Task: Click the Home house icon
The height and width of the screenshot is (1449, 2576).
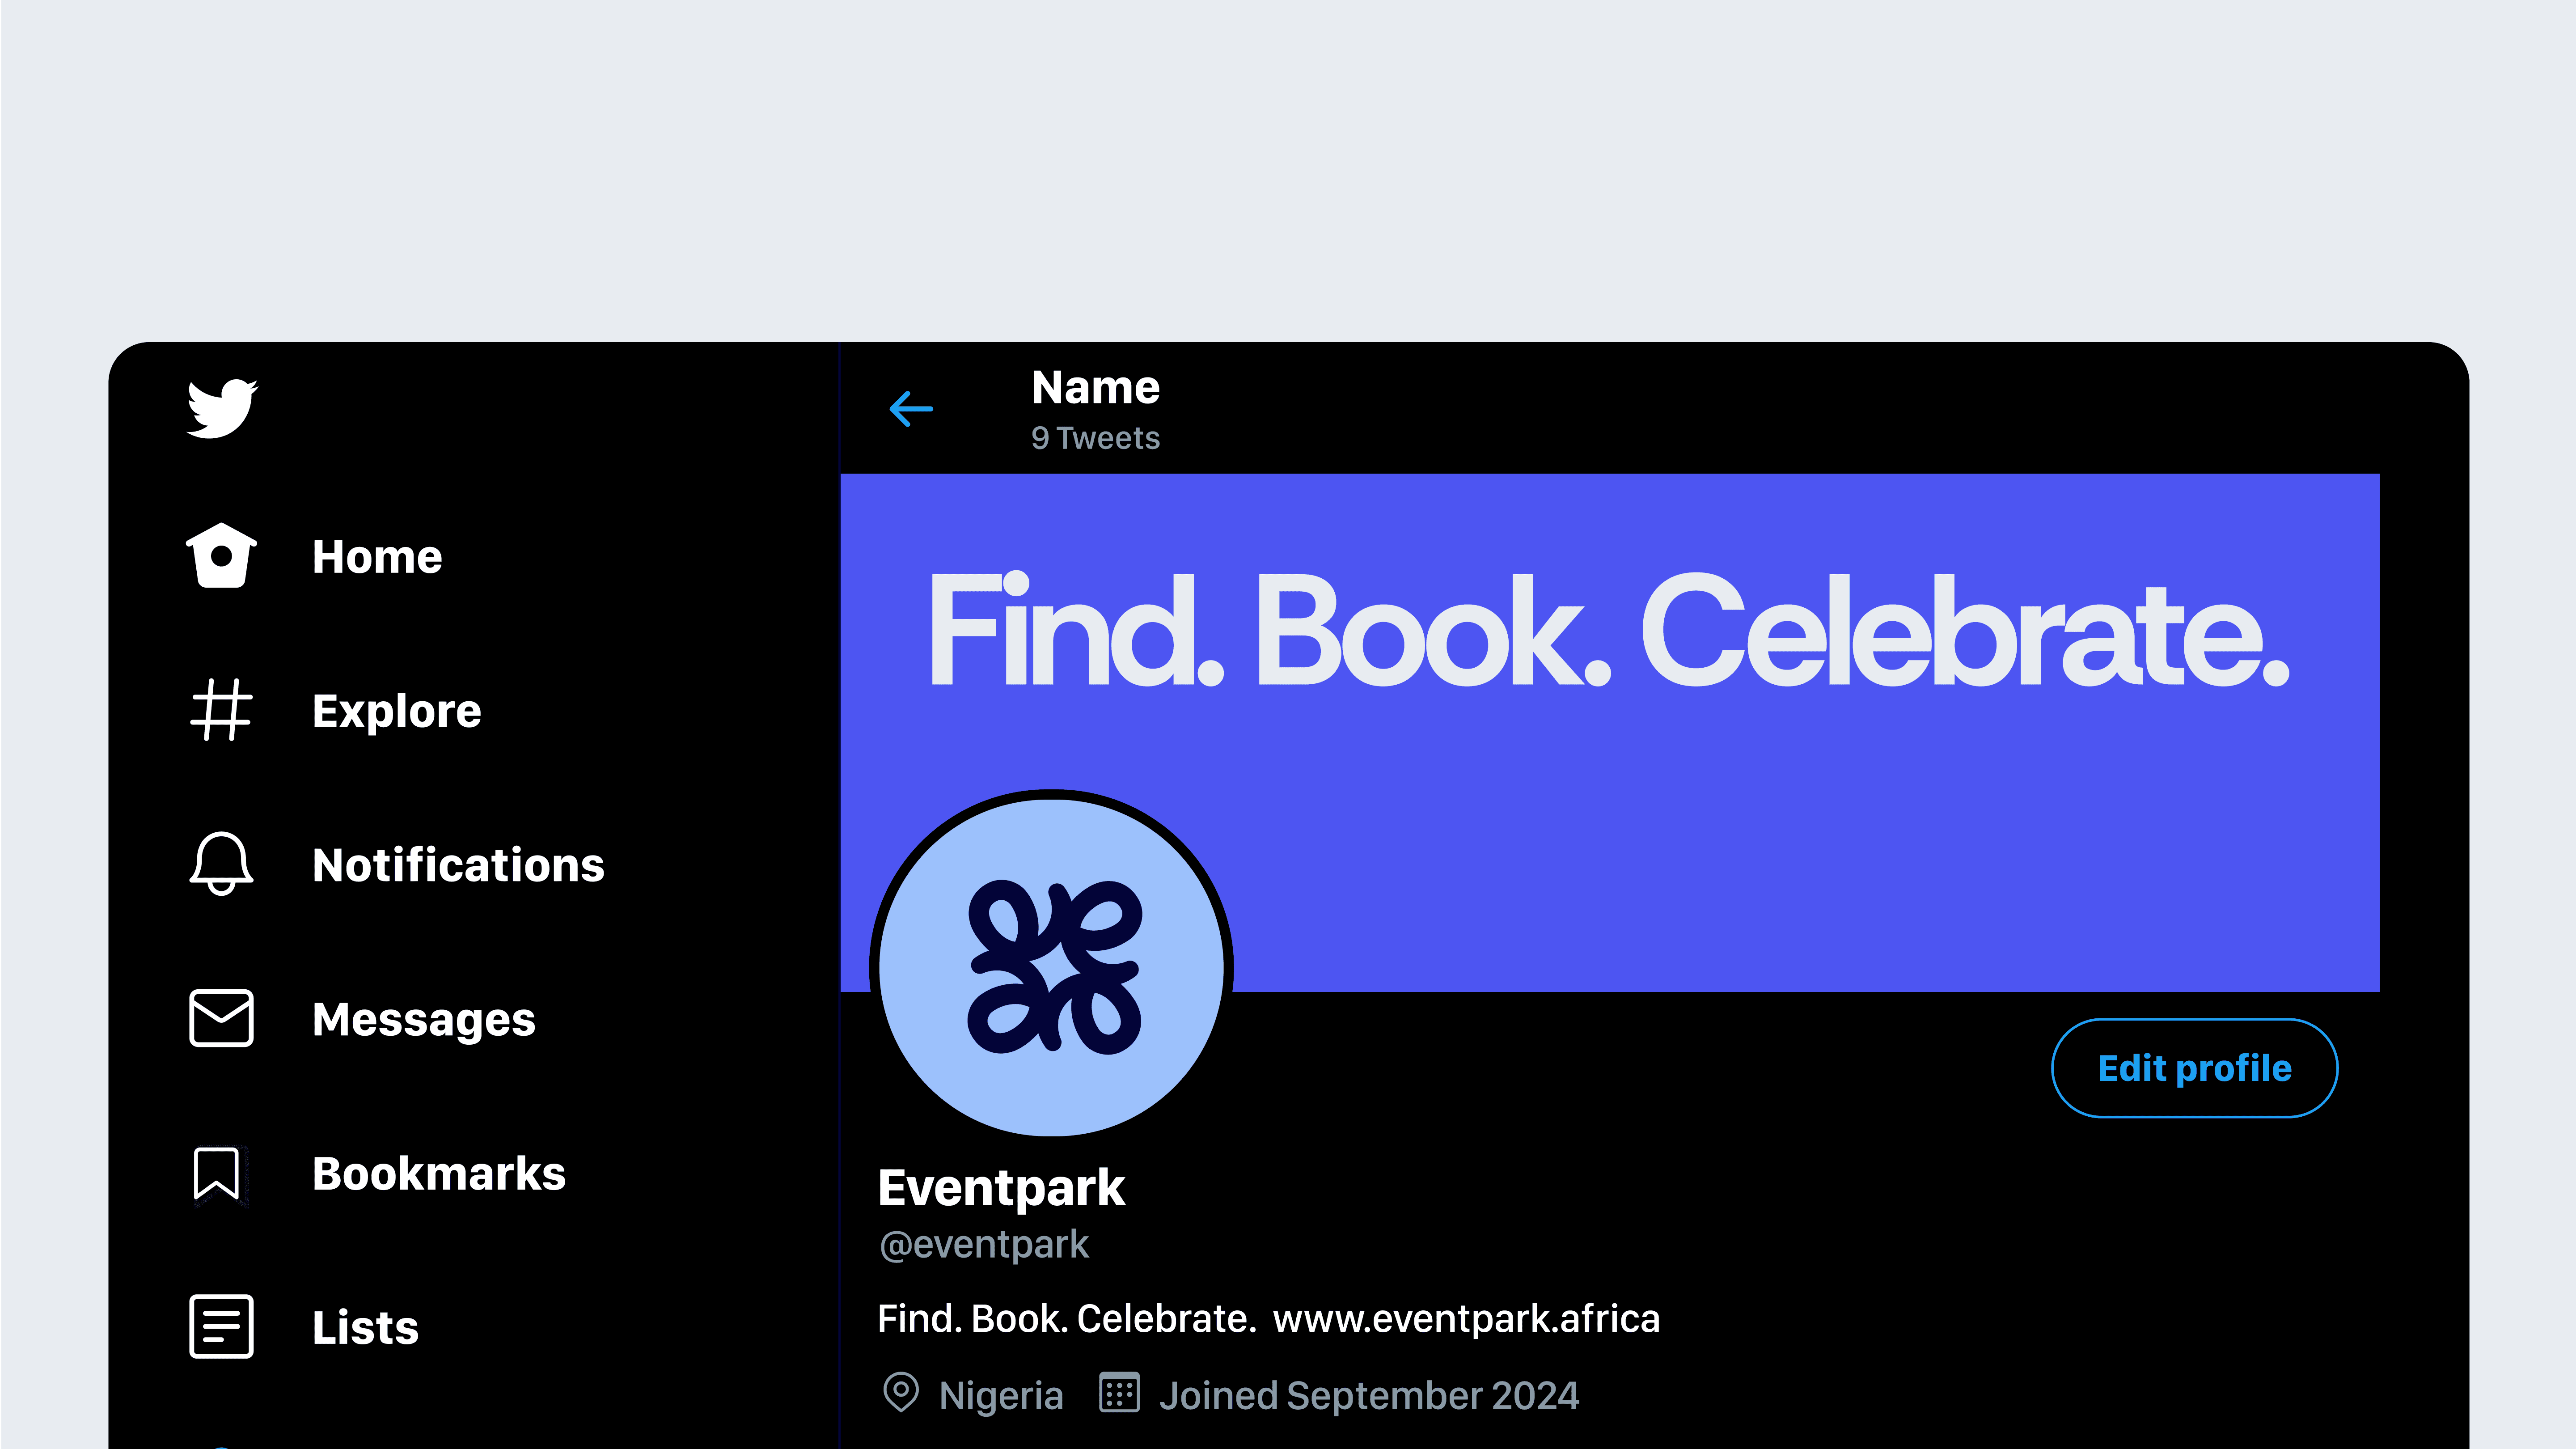Action: click(221, 556)
